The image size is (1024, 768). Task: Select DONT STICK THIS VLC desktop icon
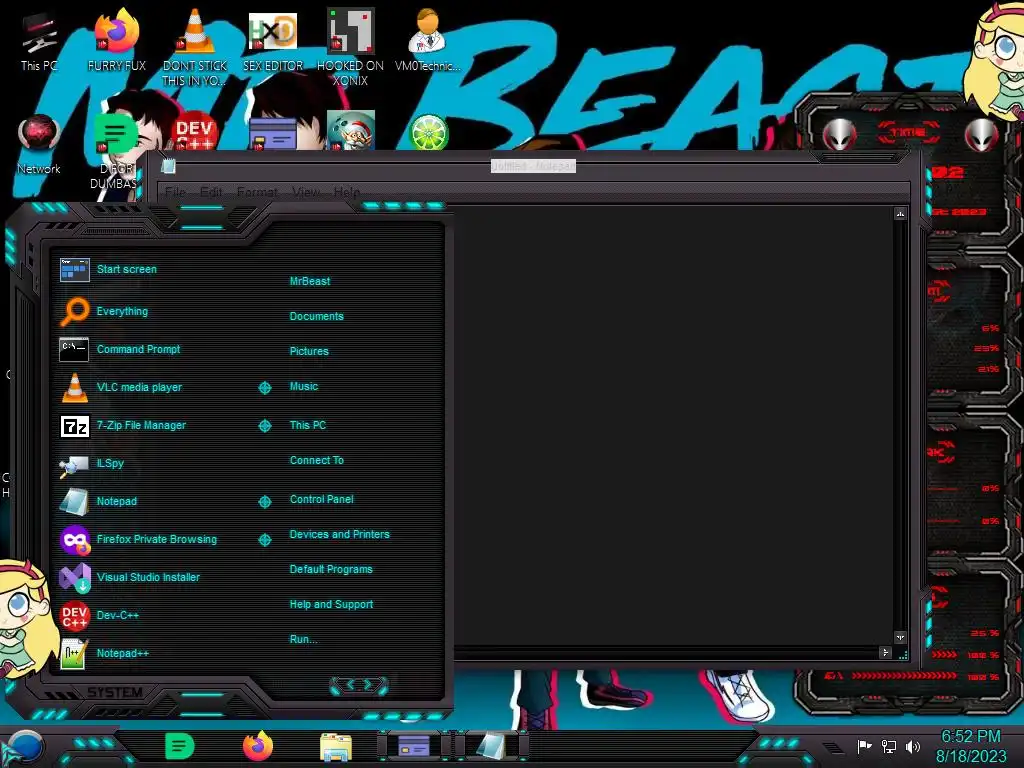(195, 47)
